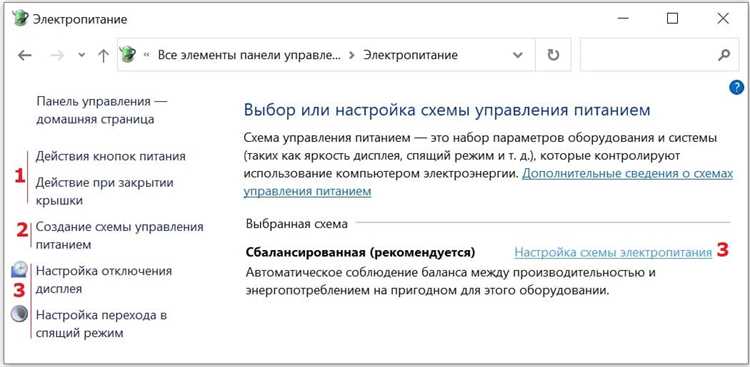Select 'Сбалансированная (рекомендуется)' plan text
This screenshot has height=367, width=750.
[360, 252]
